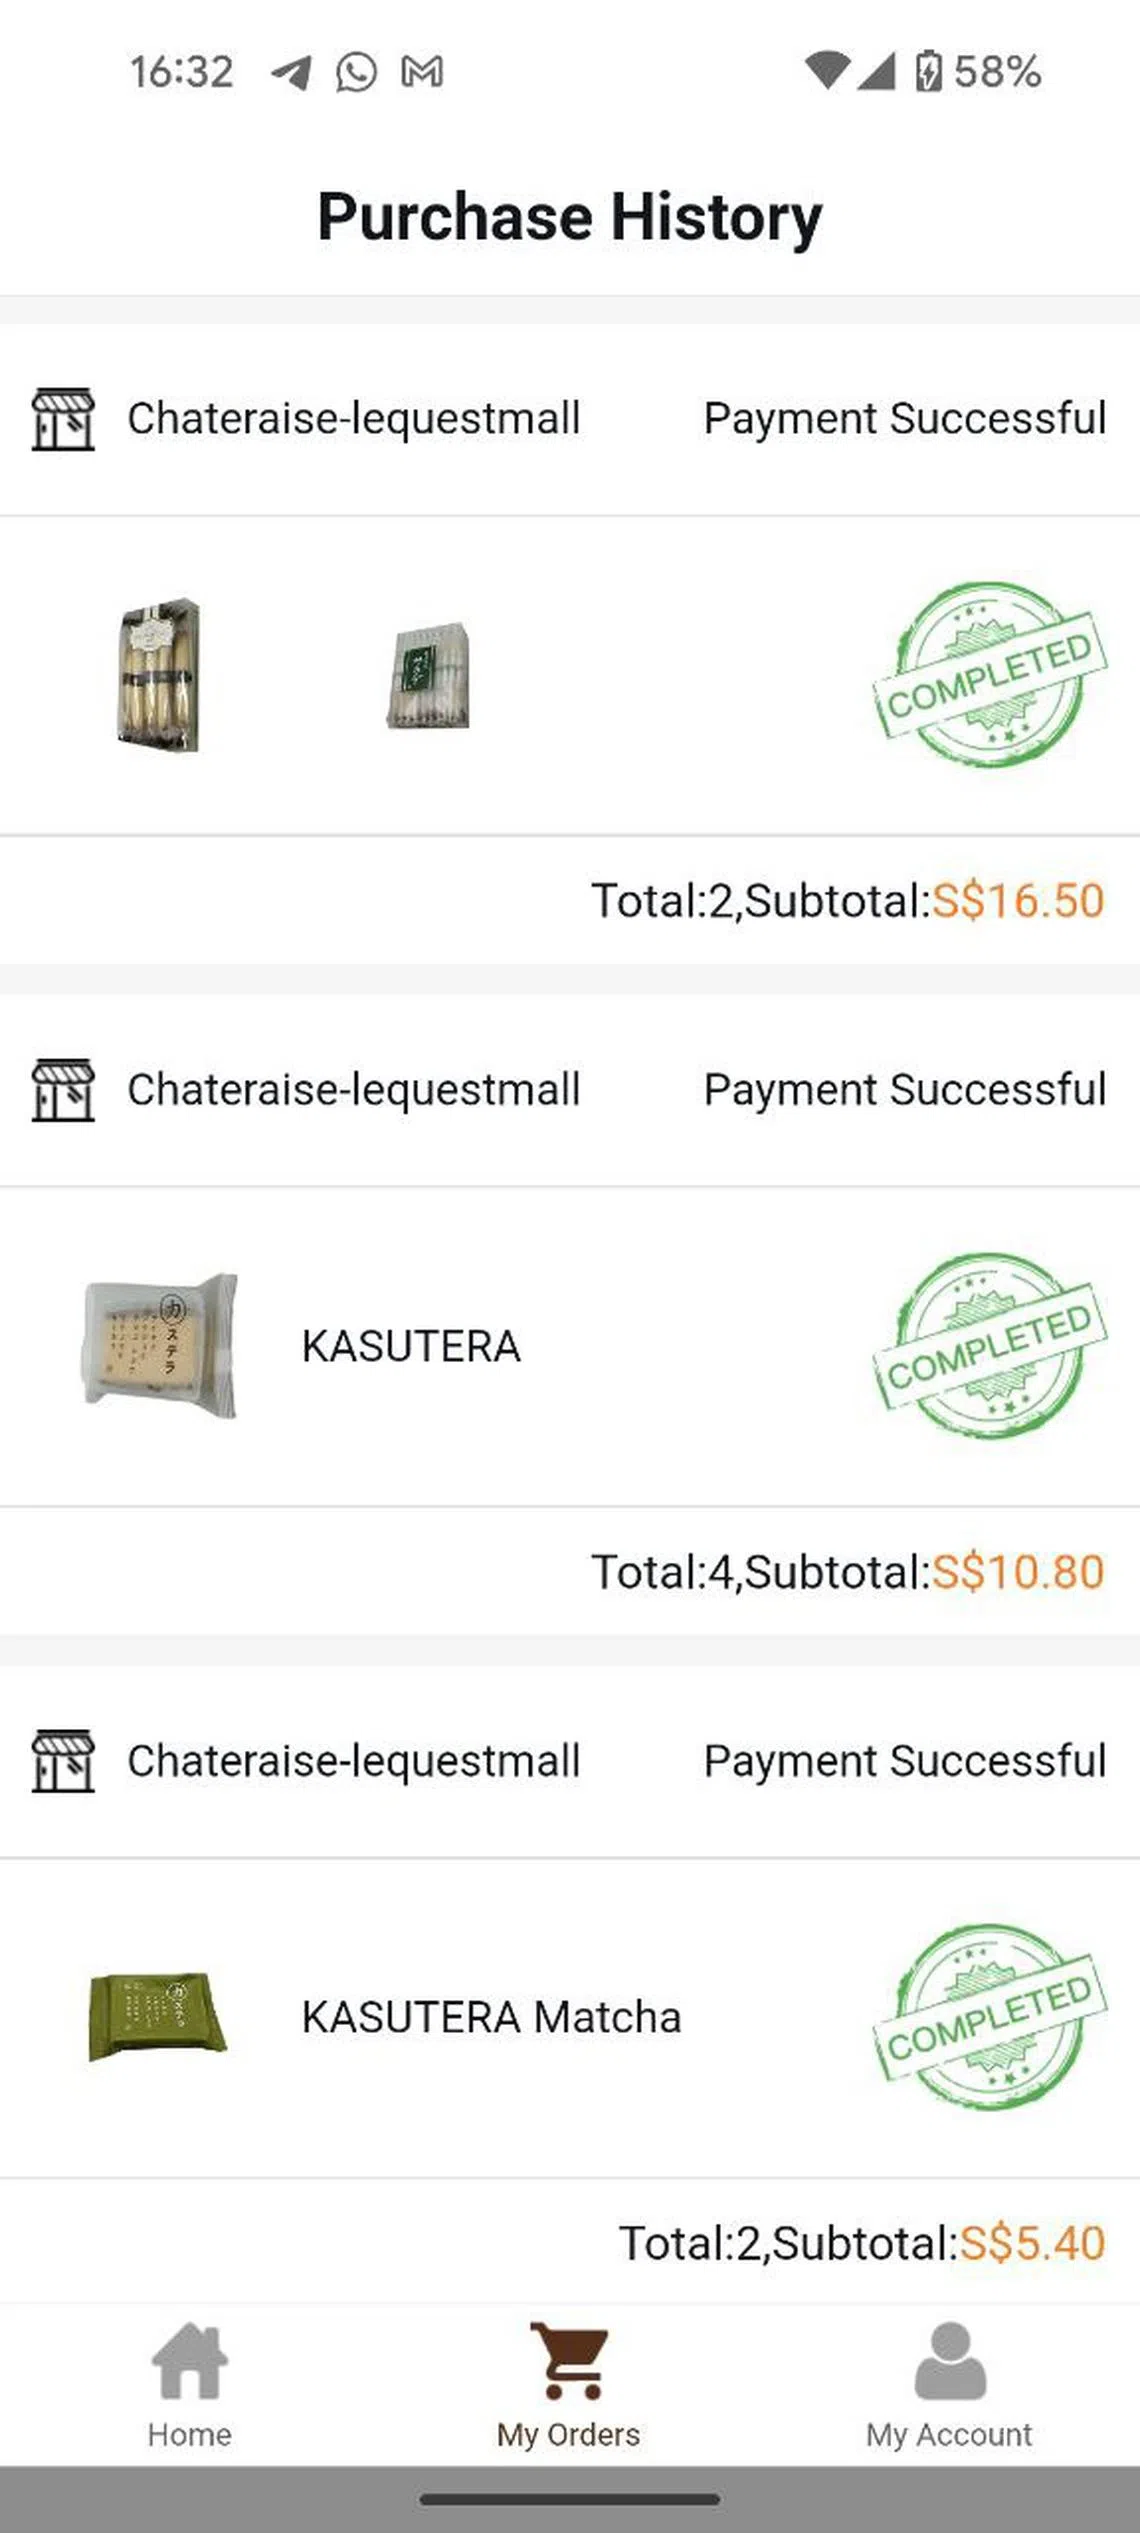Open the KASUTERA product name
This screenshot has height=2533, width=1140.
click(411, 1347)
